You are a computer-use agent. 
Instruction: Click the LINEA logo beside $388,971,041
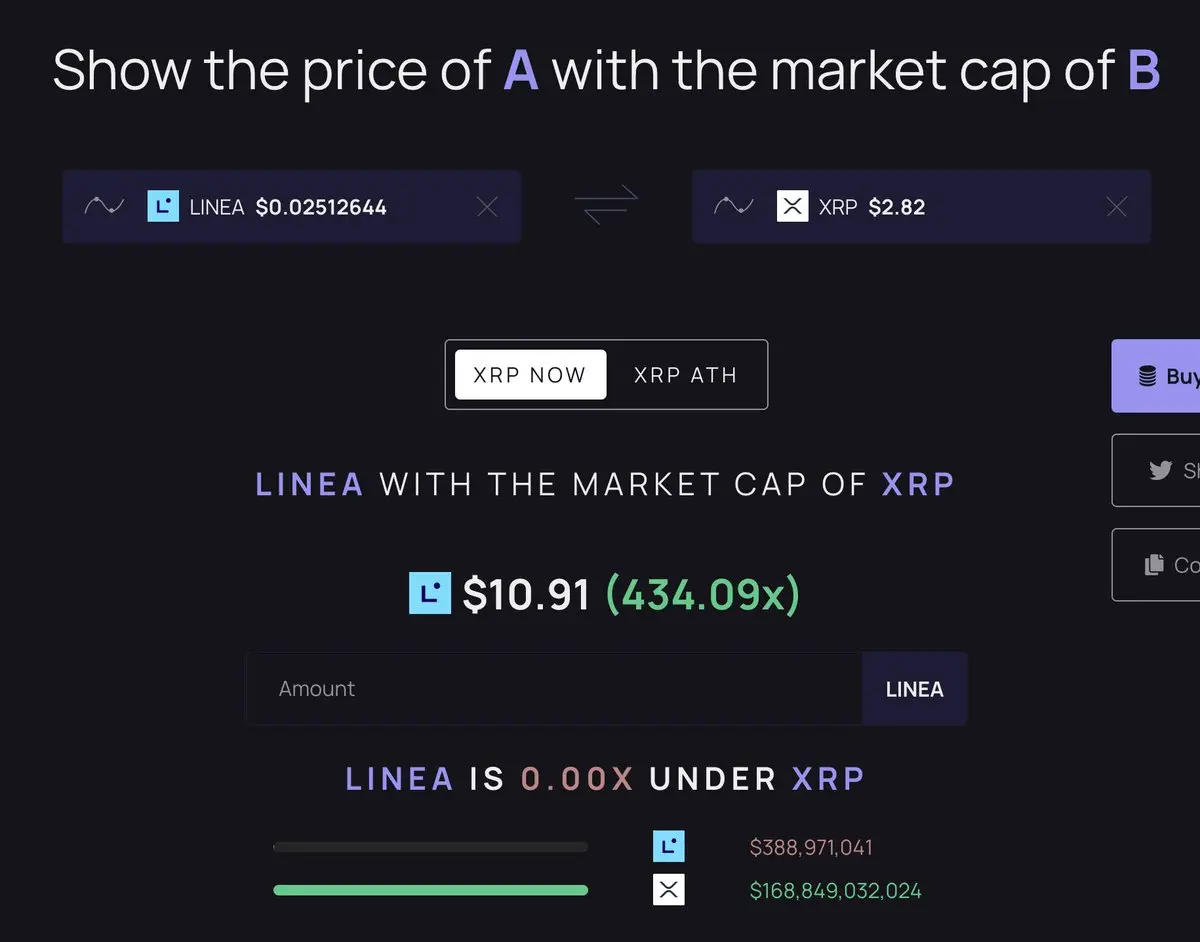click(x=668, y=847)
